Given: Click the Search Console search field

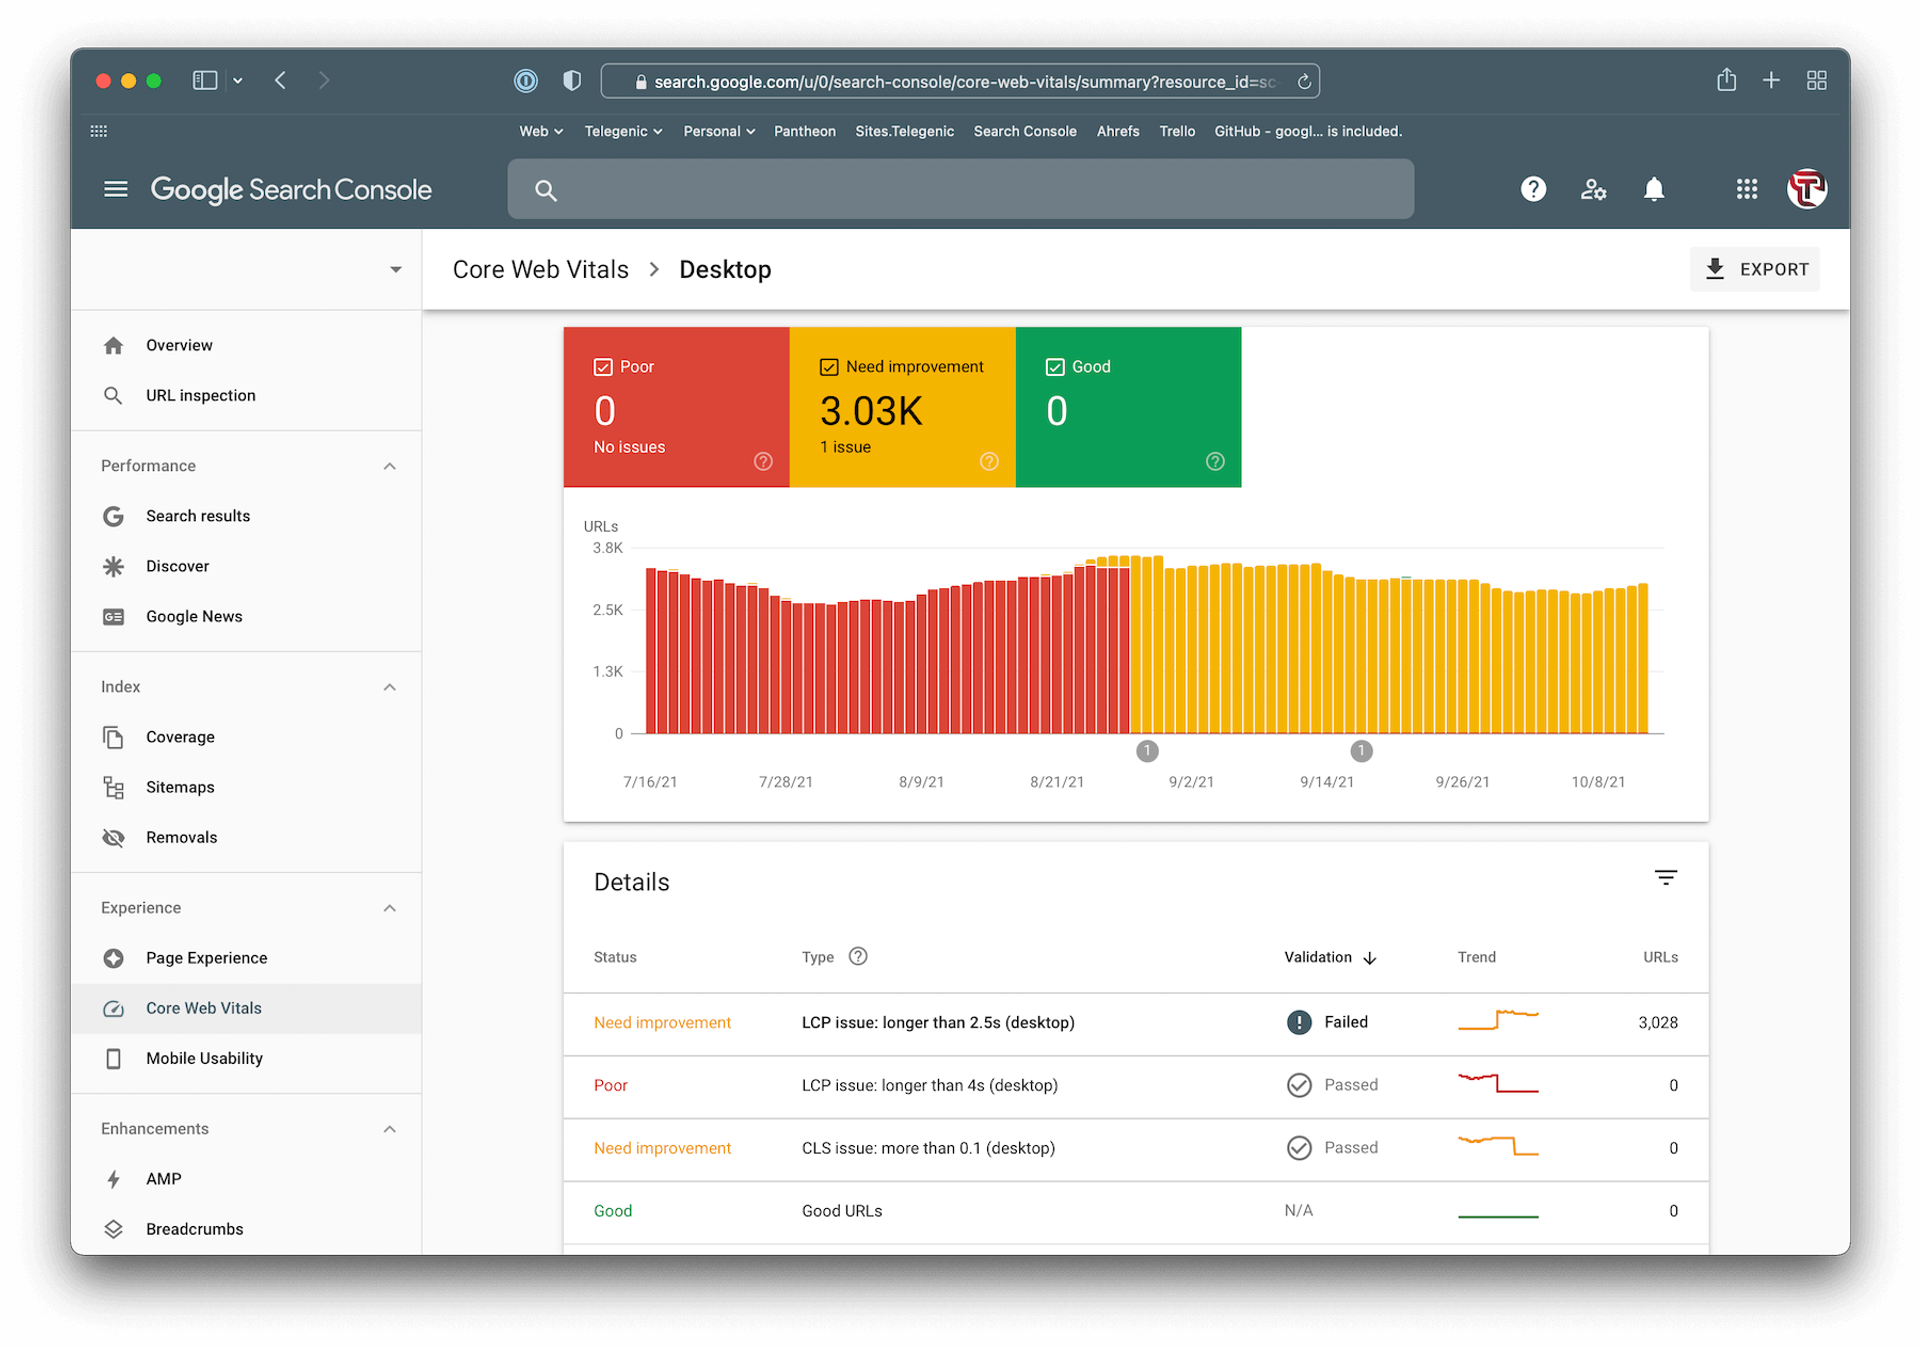Looking at the screenshot, I should click(960, 189).
